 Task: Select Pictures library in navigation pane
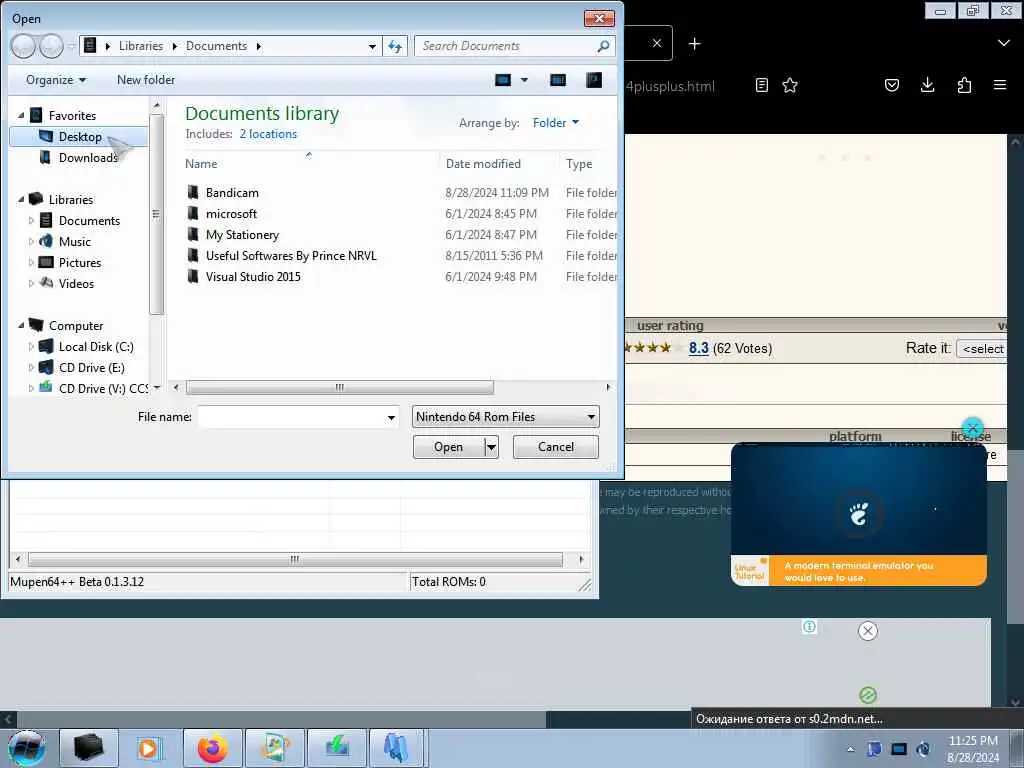coord(80,263)
